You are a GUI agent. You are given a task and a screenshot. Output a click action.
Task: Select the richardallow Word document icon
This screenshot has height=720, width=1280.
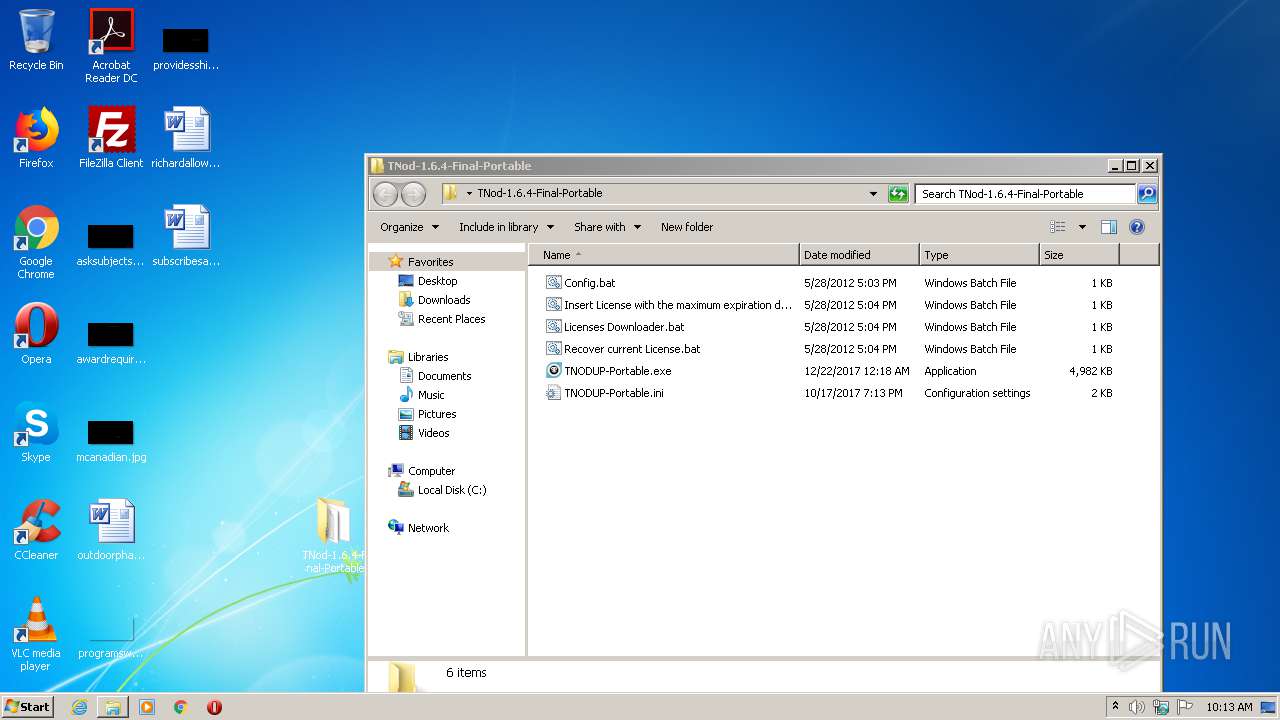coord(186,138)
